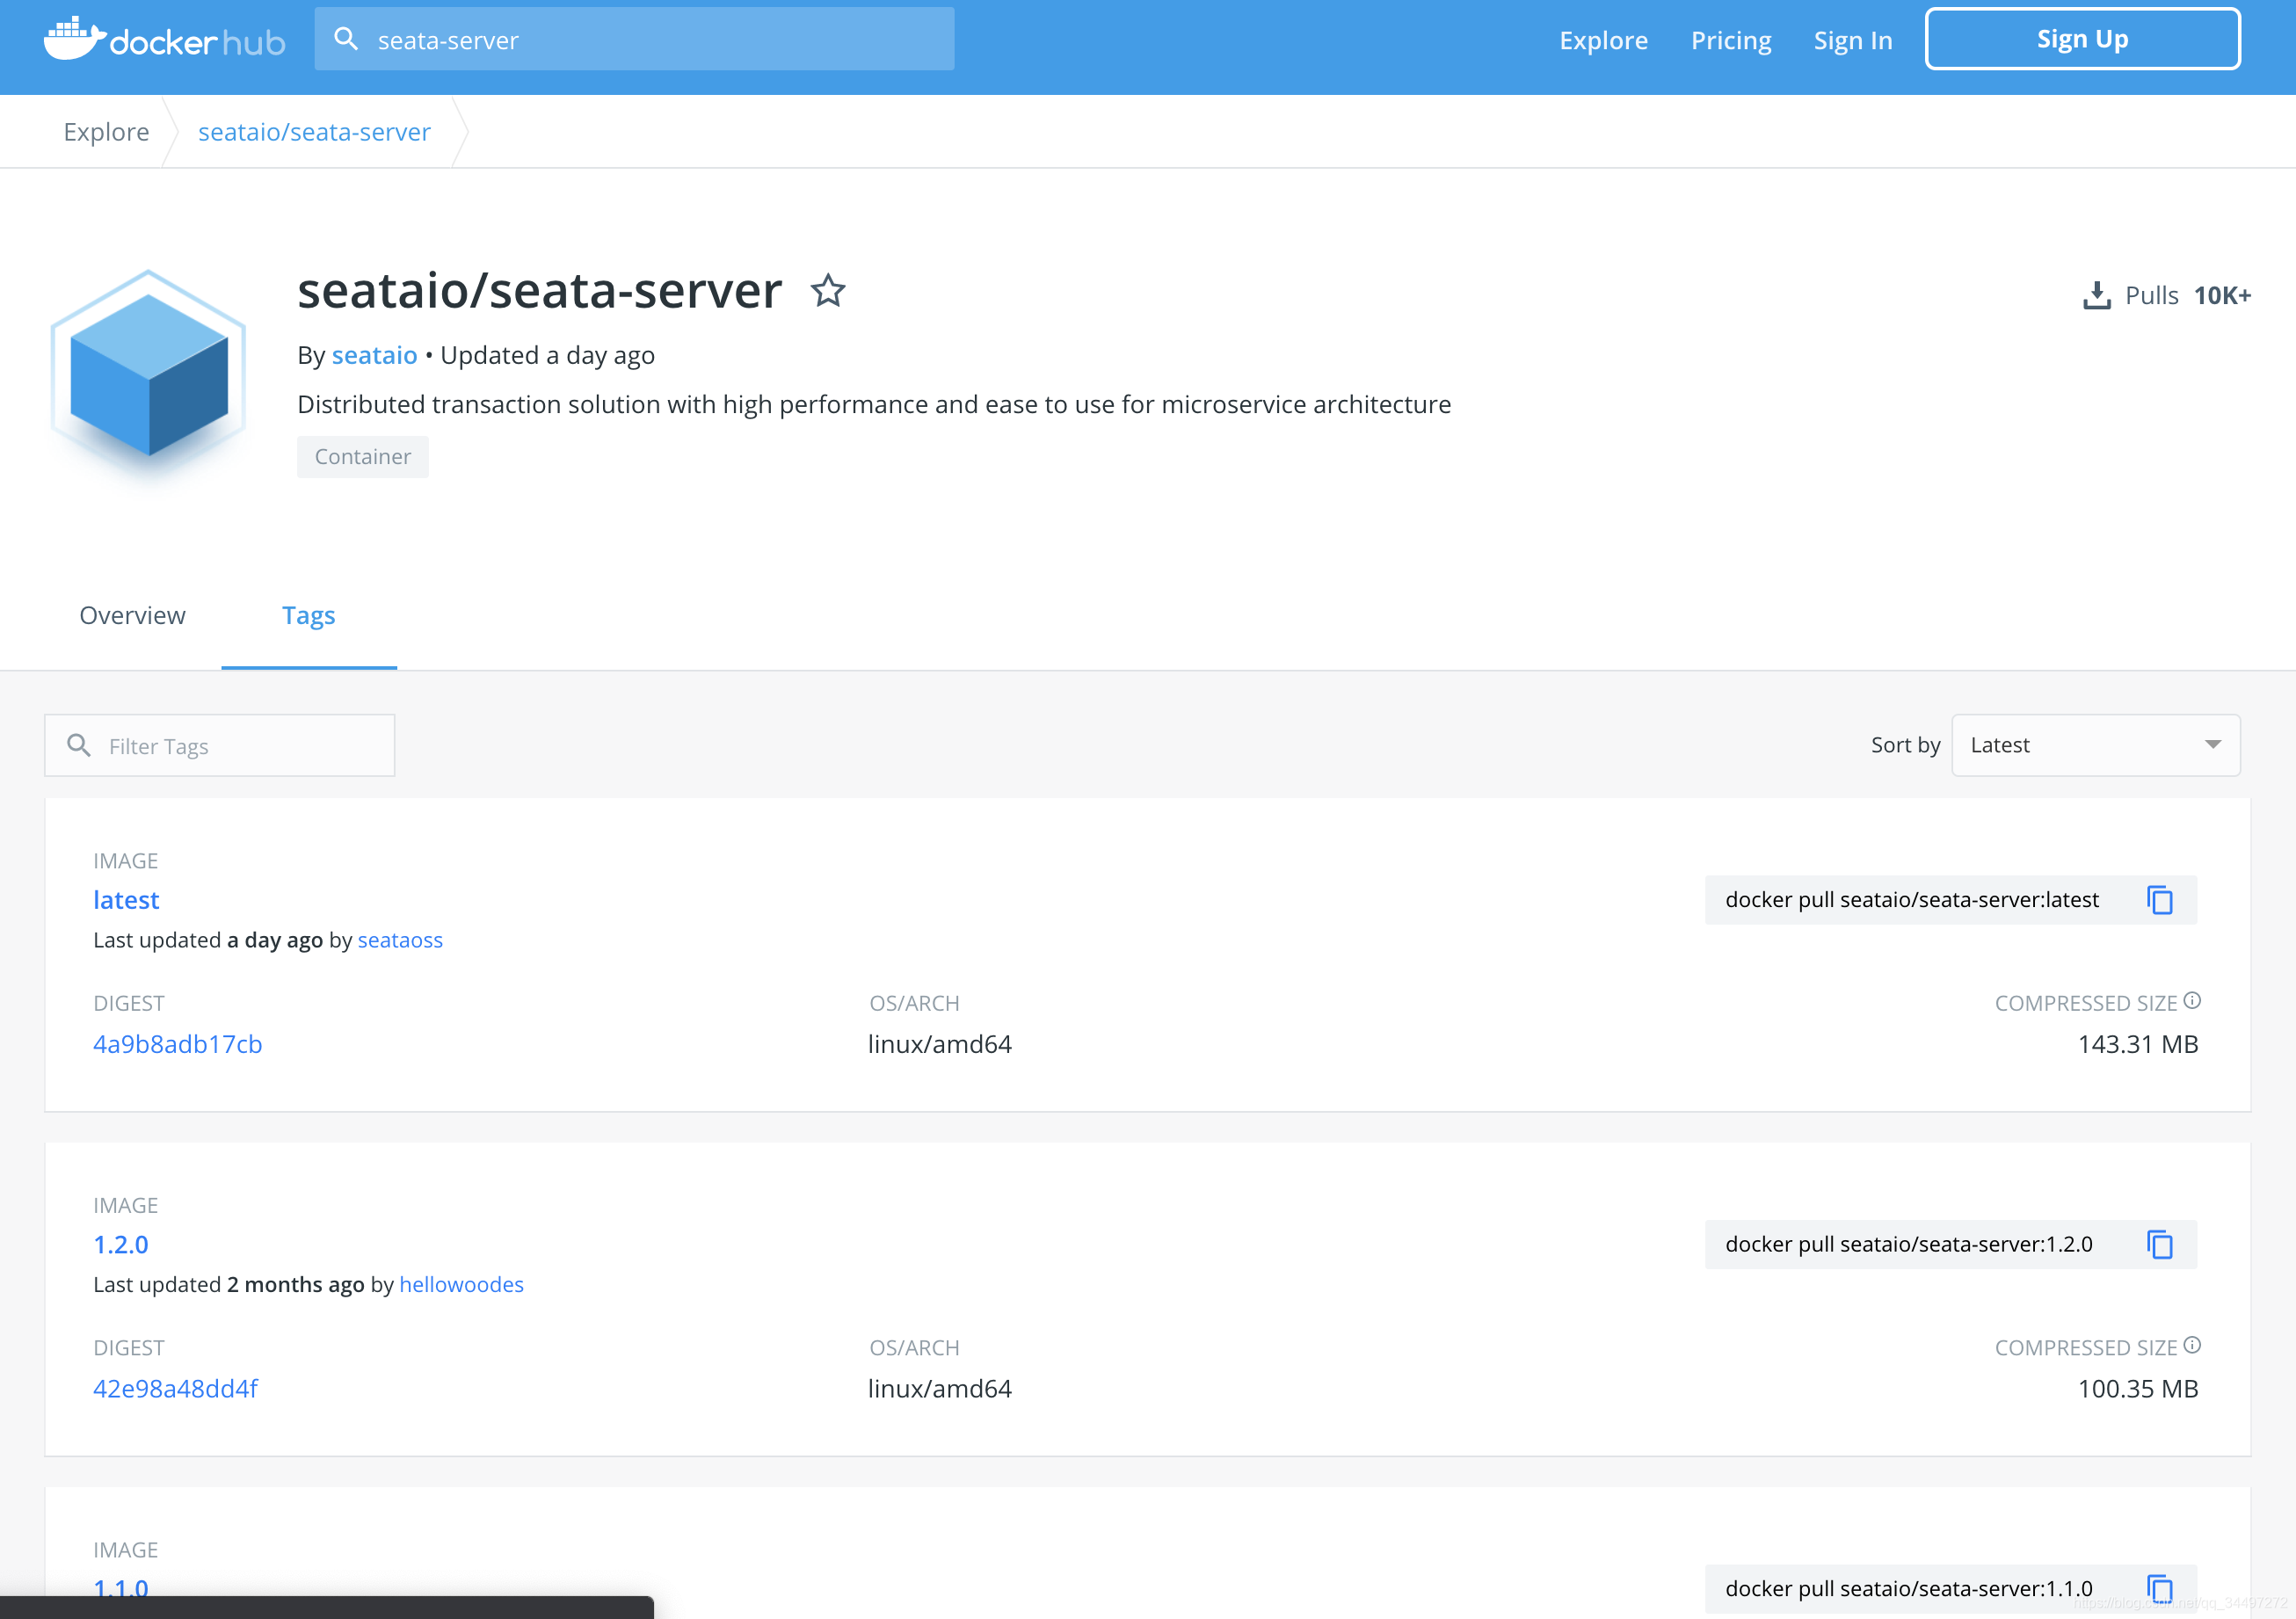Open the 1.2.0 image tag link
The width and height of the screenshot is (2296, 1619).
coord(121,1244)
